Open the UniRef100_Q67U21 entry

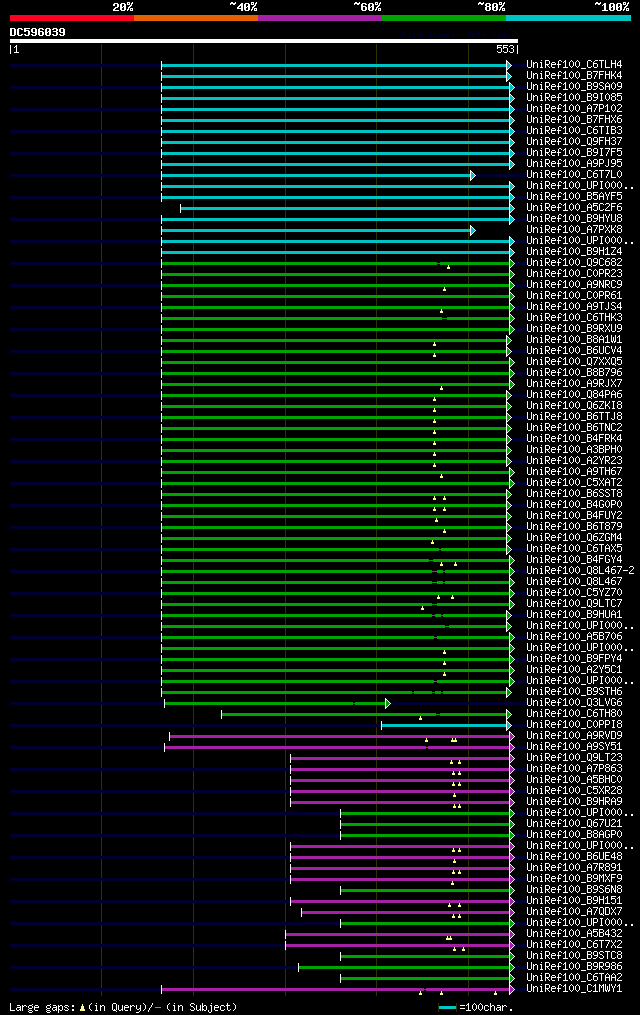point(574,824)
